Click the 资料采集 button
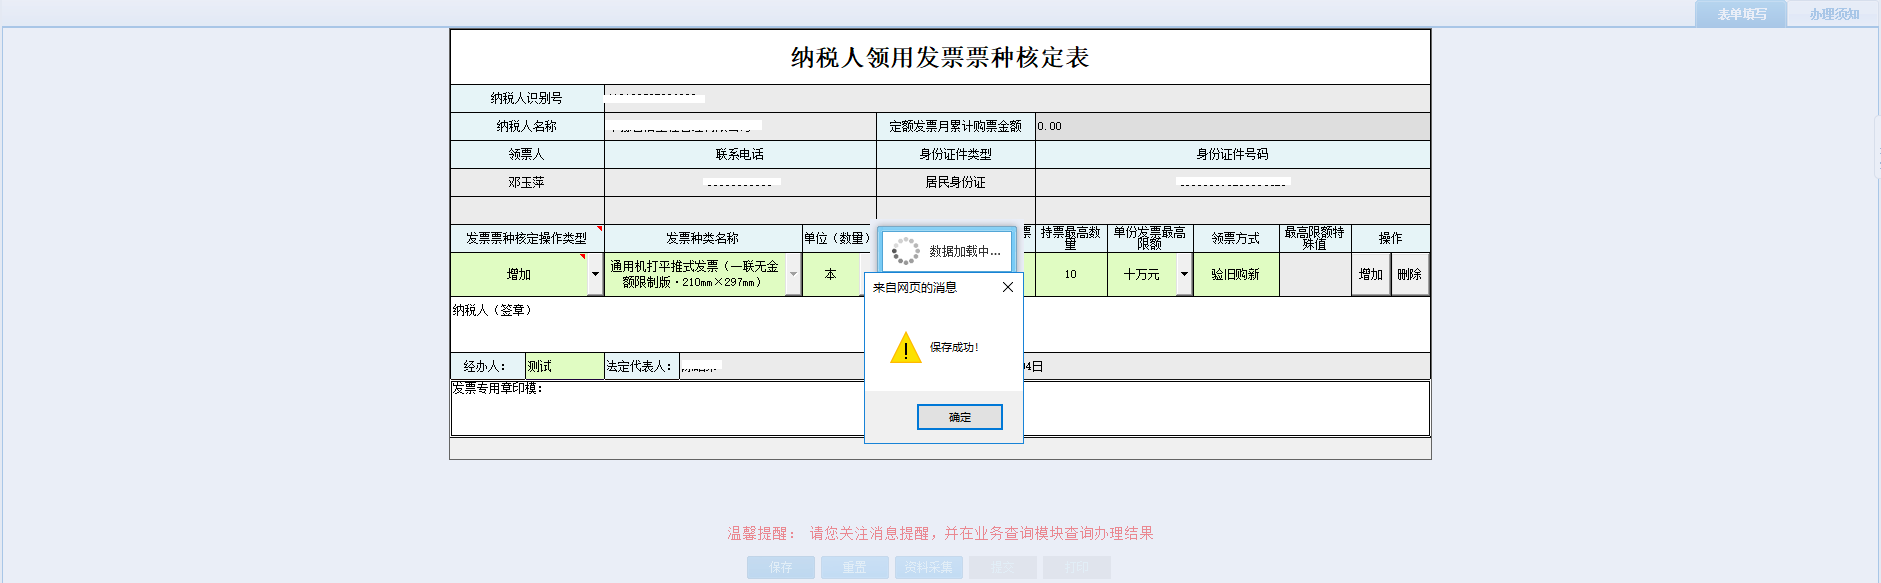The image size is (1881, 583). [928, 567]
